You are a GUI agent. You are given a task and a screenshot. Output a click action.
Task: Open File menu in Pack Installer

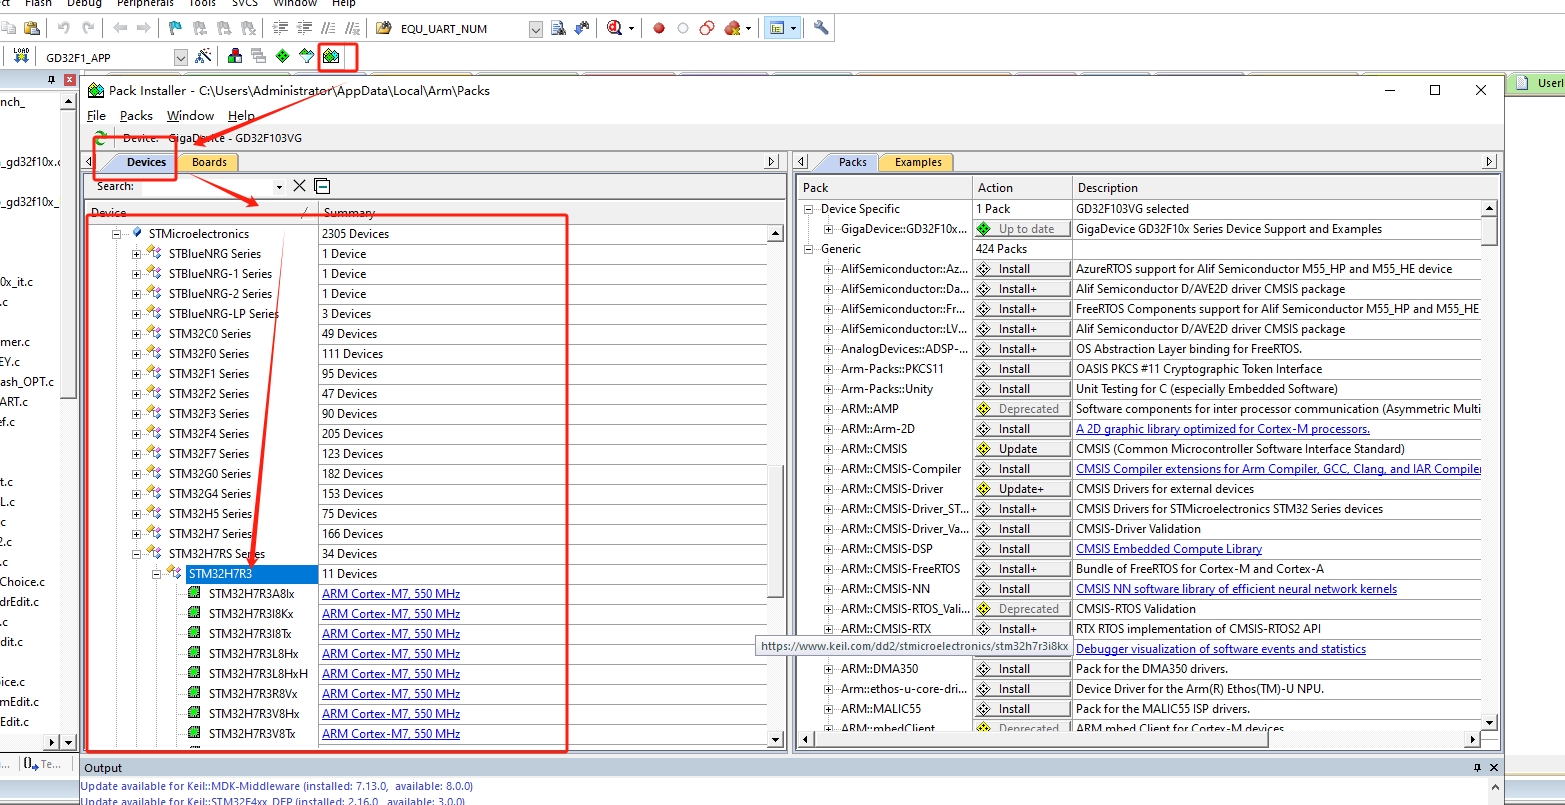(96, 116)
